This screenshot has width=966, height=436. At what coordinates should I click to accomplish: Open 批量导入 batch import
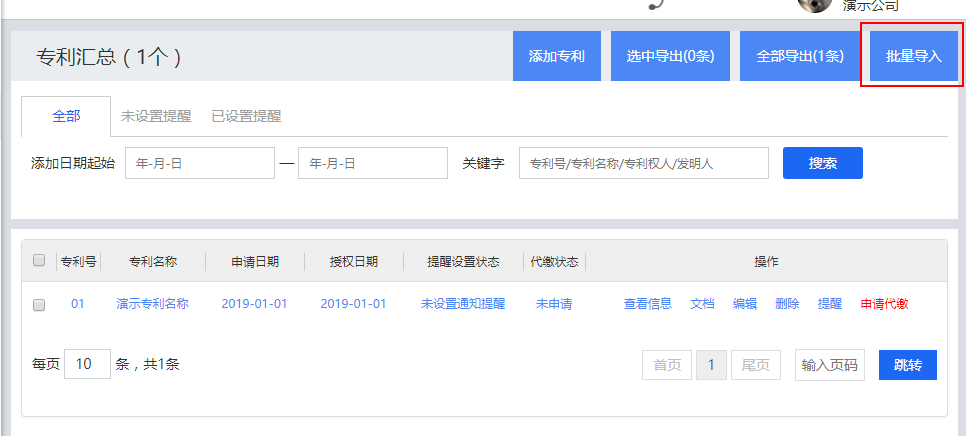914,56
